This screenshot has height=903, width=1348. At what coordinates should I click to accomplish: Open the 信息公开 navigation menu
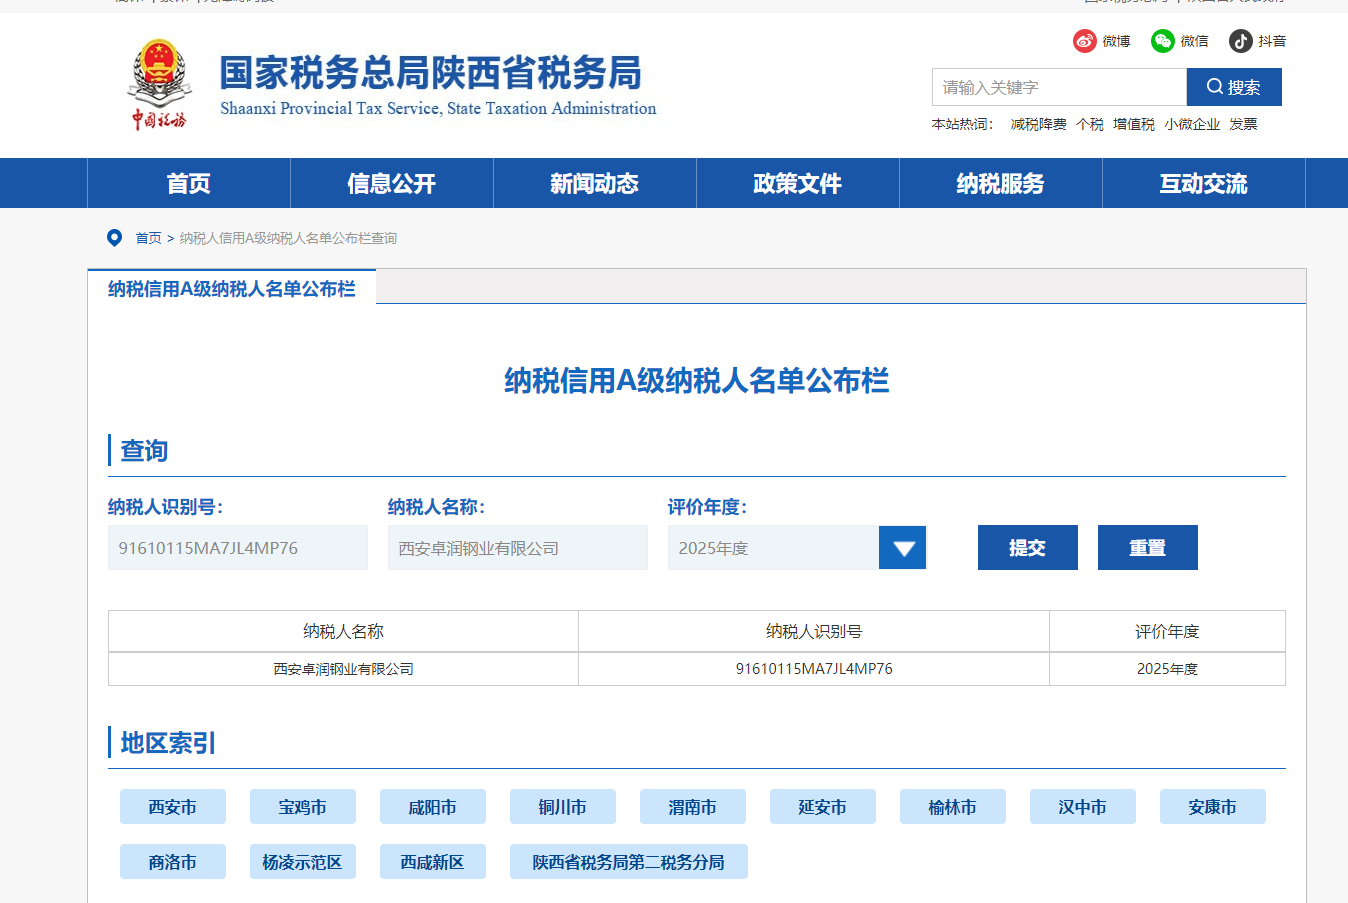[392, 183]
